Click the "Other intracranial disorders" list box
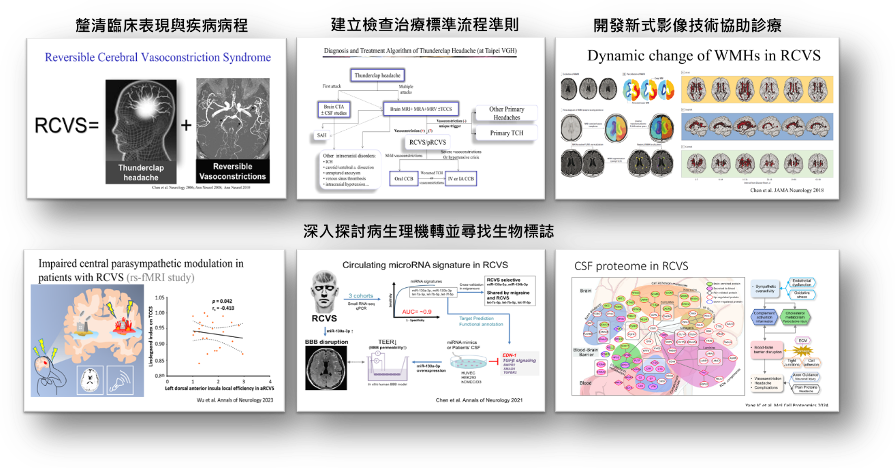 click(x=349, y=171)
